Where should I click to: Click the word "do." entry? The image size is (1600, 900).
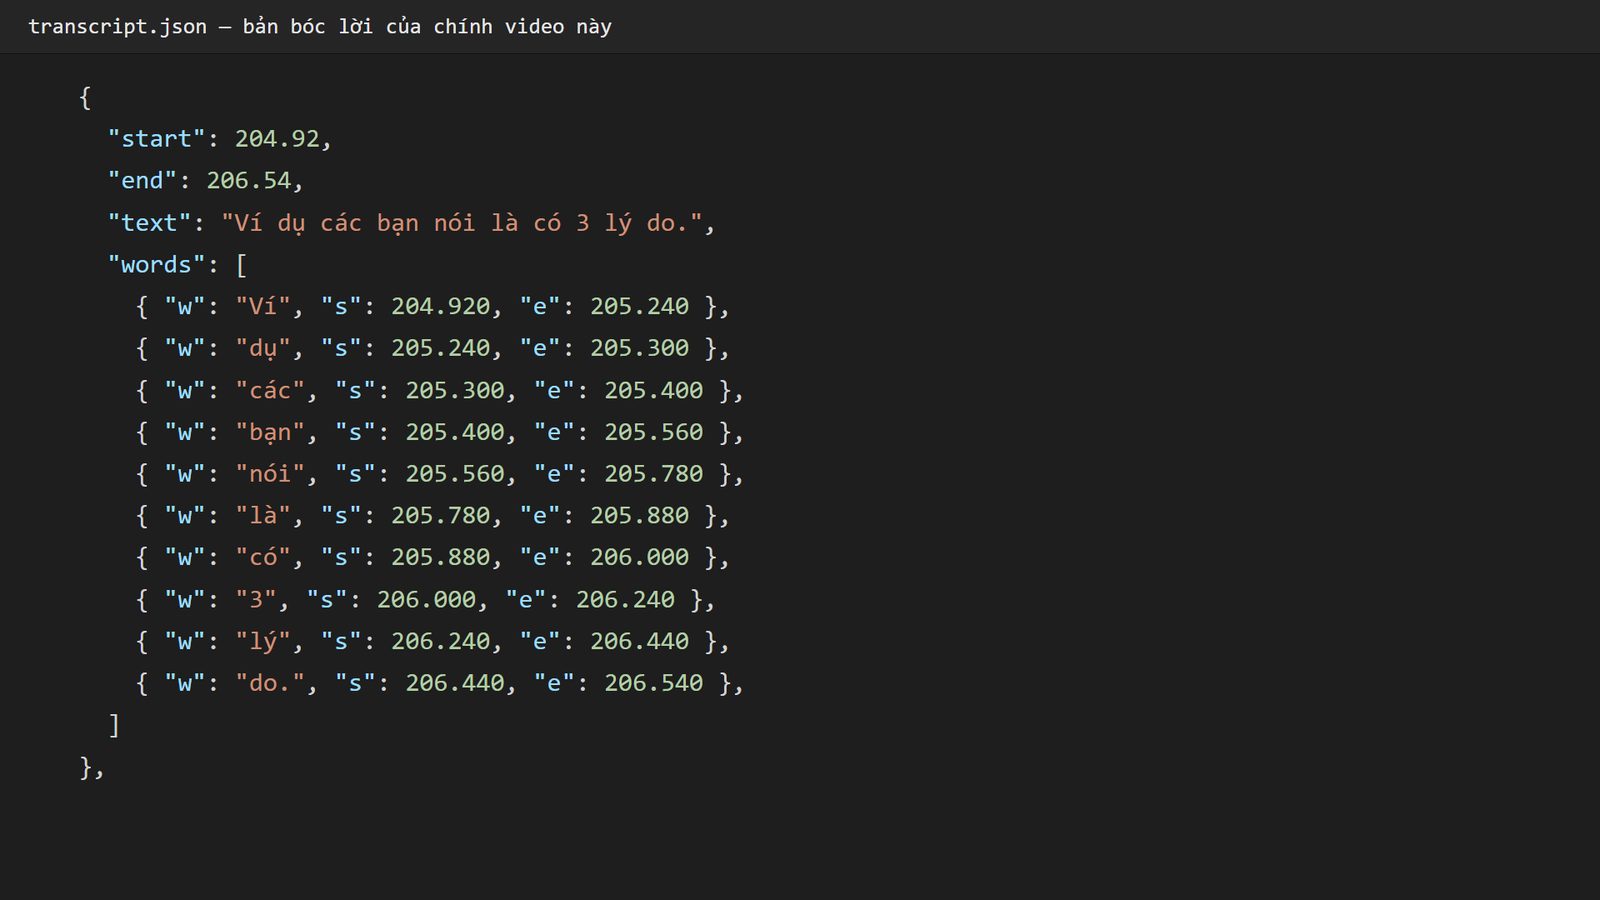270,683
